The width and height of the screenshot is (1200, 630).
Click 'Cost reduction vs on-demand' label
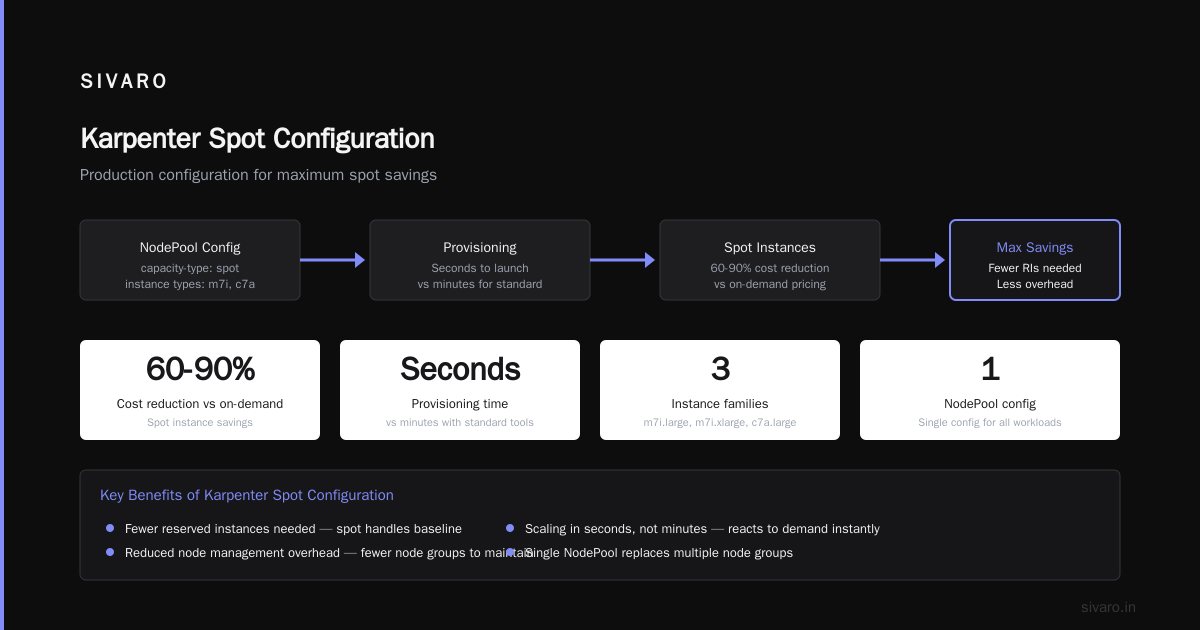click(x=200, y=404)
